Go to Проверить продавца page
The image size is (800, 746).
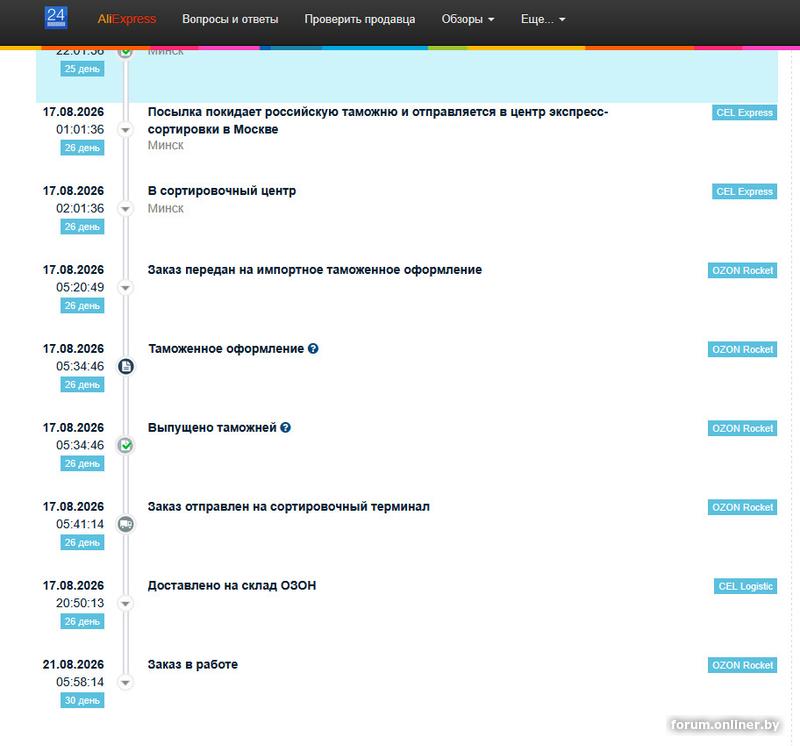[x=360, y=19]
